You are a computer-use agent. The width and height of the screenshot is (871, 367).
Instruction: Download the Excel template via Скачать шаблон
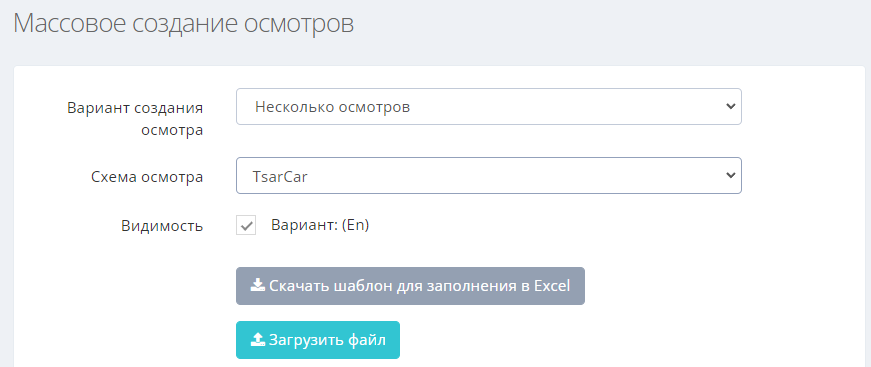[411, 286]
